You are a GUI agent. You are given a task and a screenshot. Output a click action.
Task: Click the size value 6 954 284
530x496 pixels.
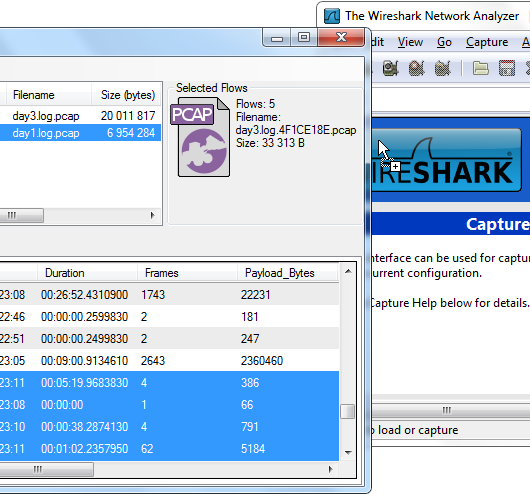click(x=131, y=133)
